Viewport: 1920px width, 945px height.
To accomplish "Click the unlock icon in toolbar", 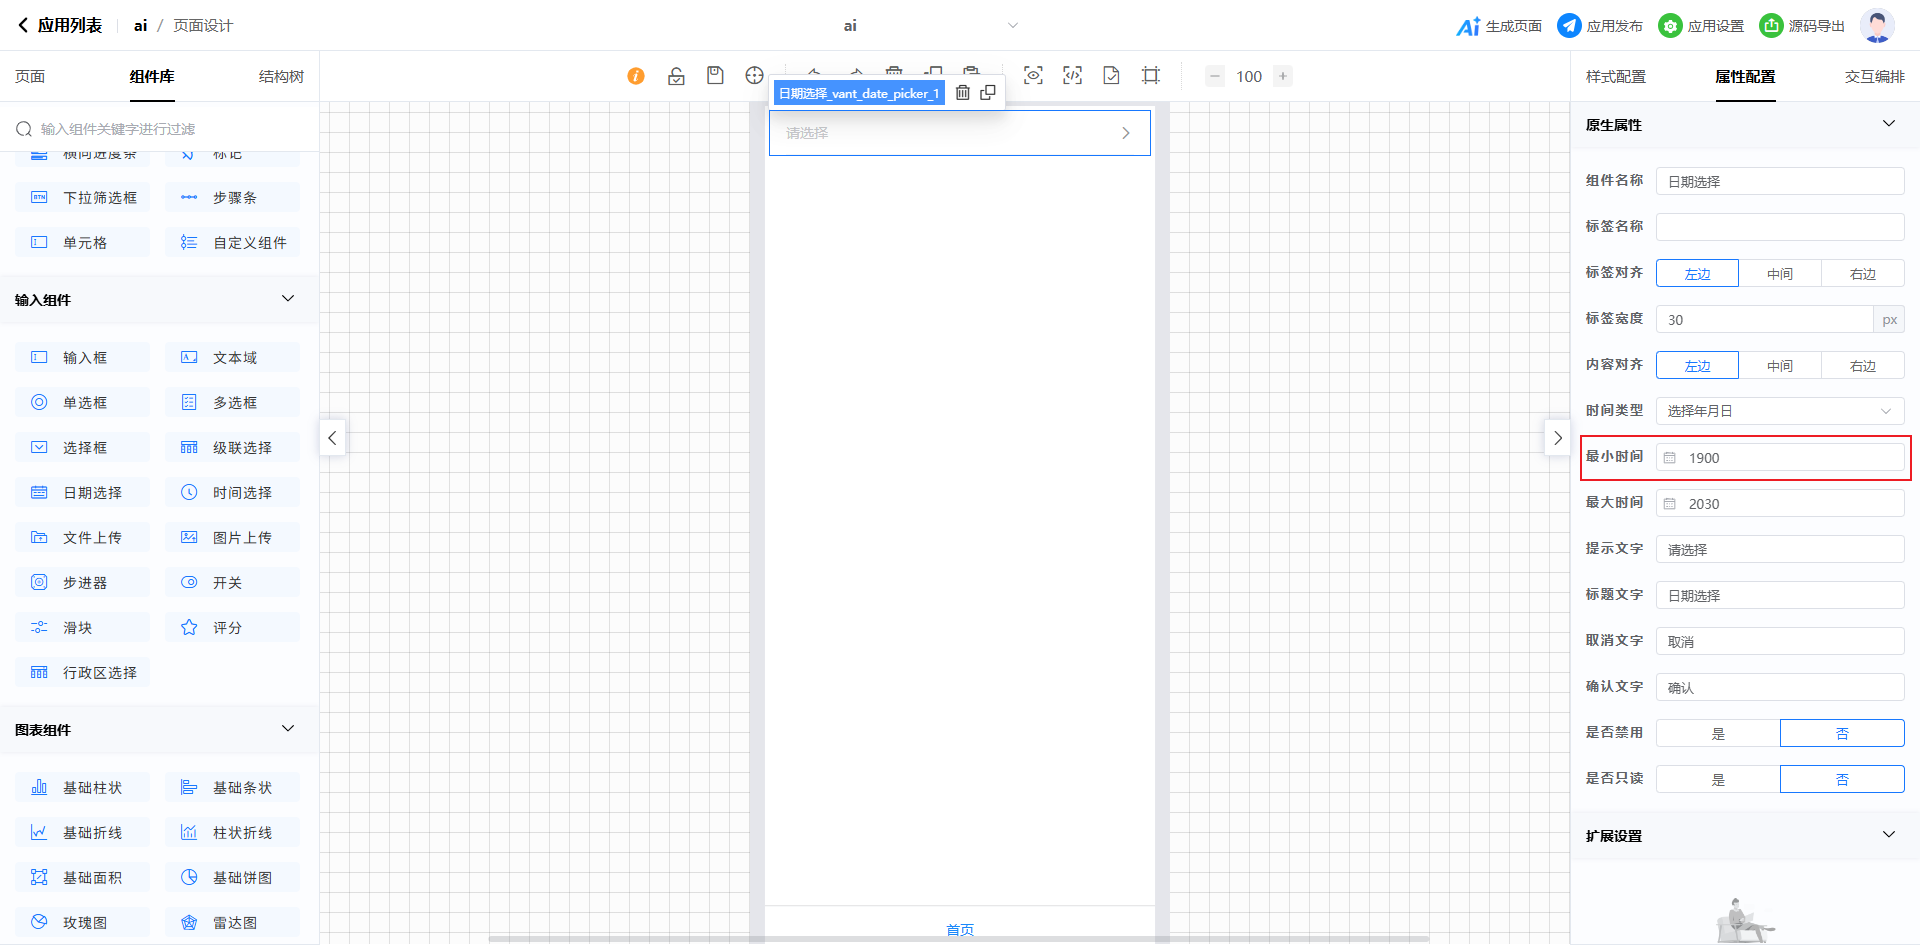I will tap(676, 76).
